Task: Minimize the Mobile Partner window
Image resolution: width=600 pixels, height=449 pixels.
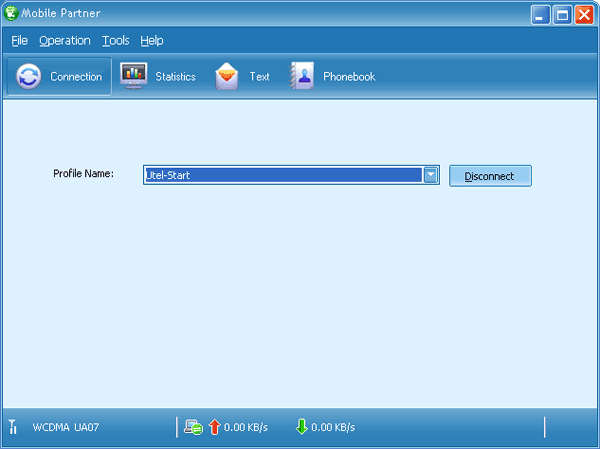Action: point(540,15)
